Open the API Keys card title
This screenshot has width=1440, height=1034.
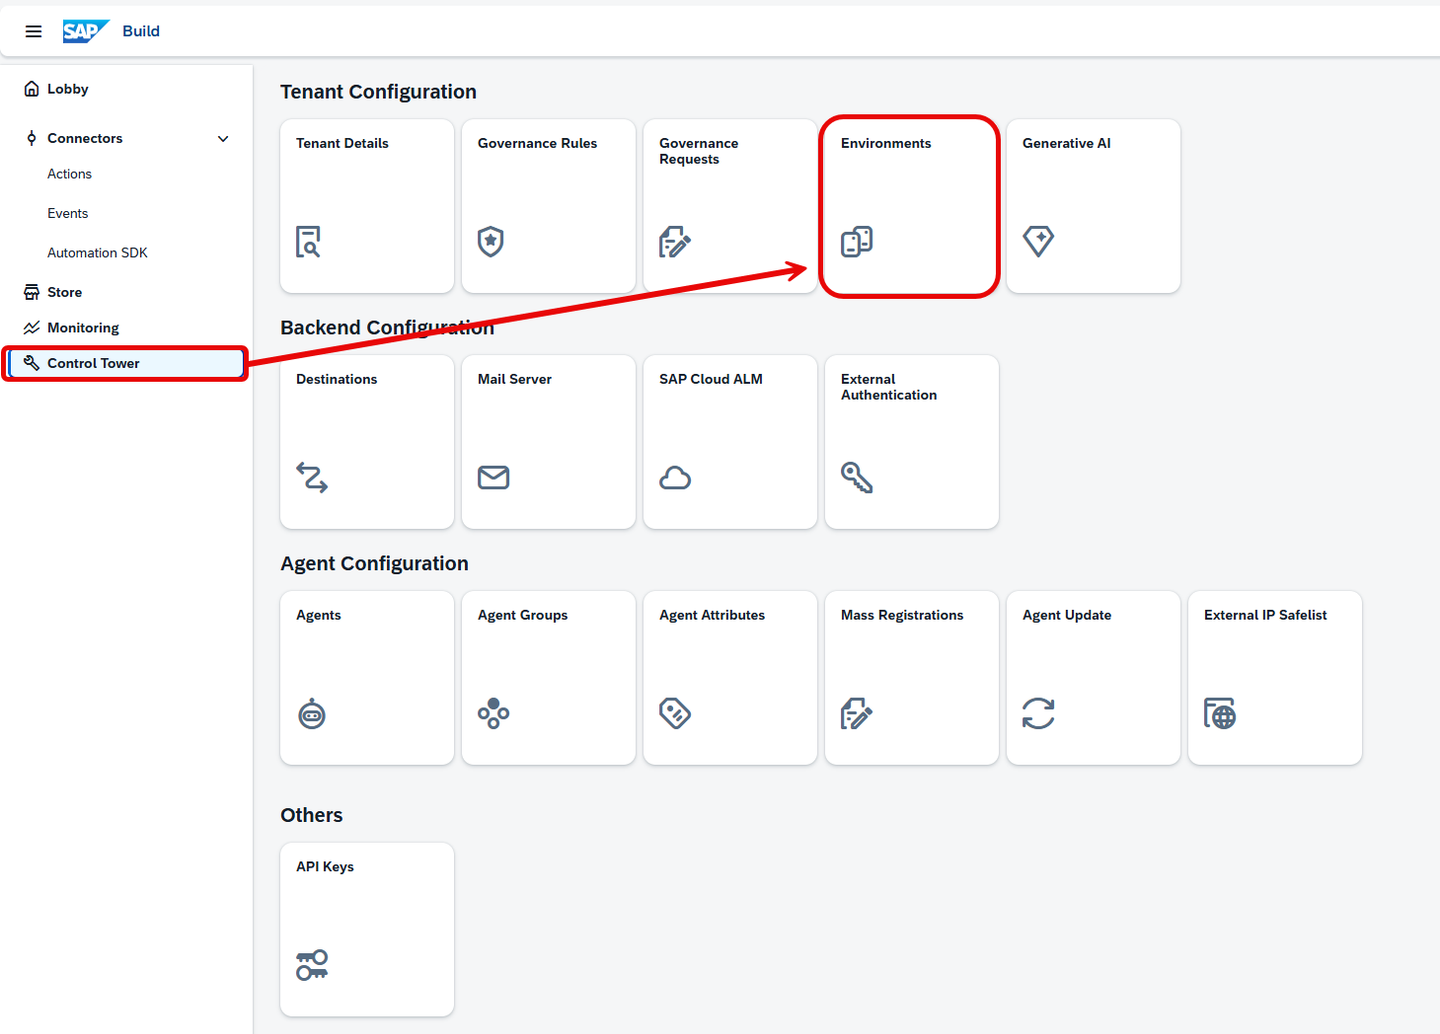tap(325, 866)
